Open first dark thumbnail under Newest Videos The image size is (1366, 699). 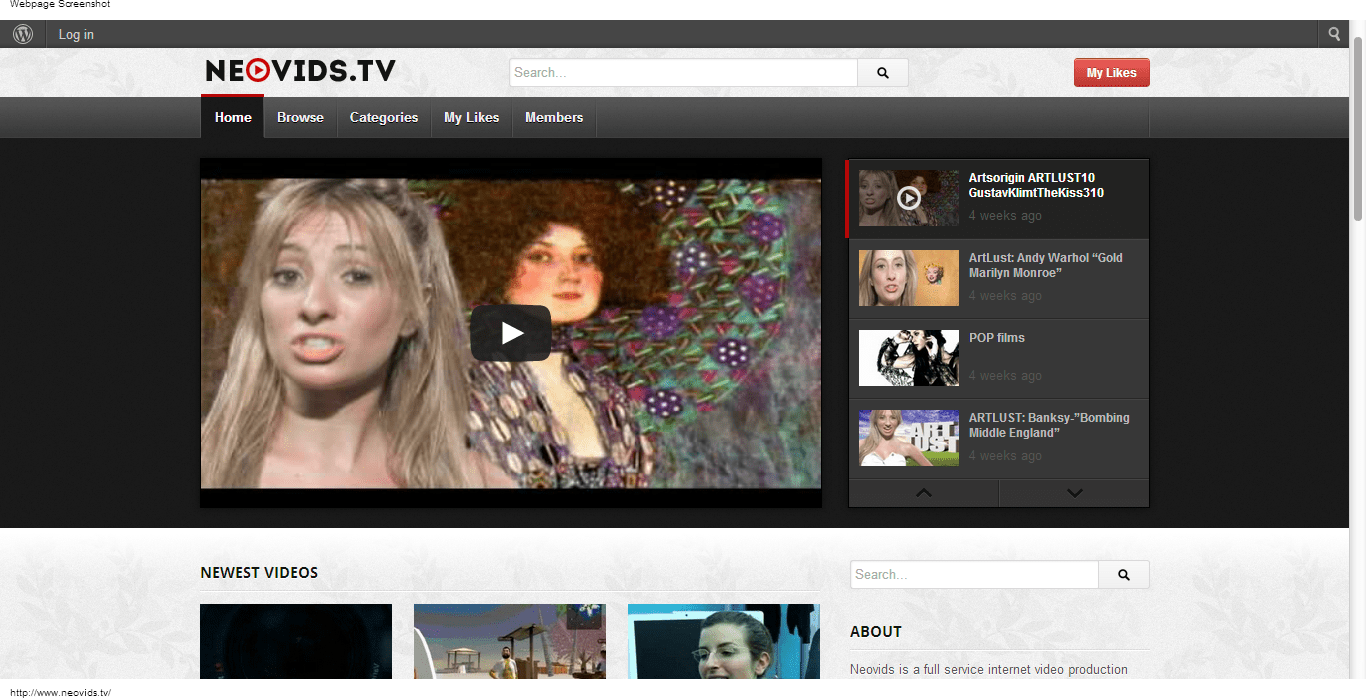(x=296, y=641)
